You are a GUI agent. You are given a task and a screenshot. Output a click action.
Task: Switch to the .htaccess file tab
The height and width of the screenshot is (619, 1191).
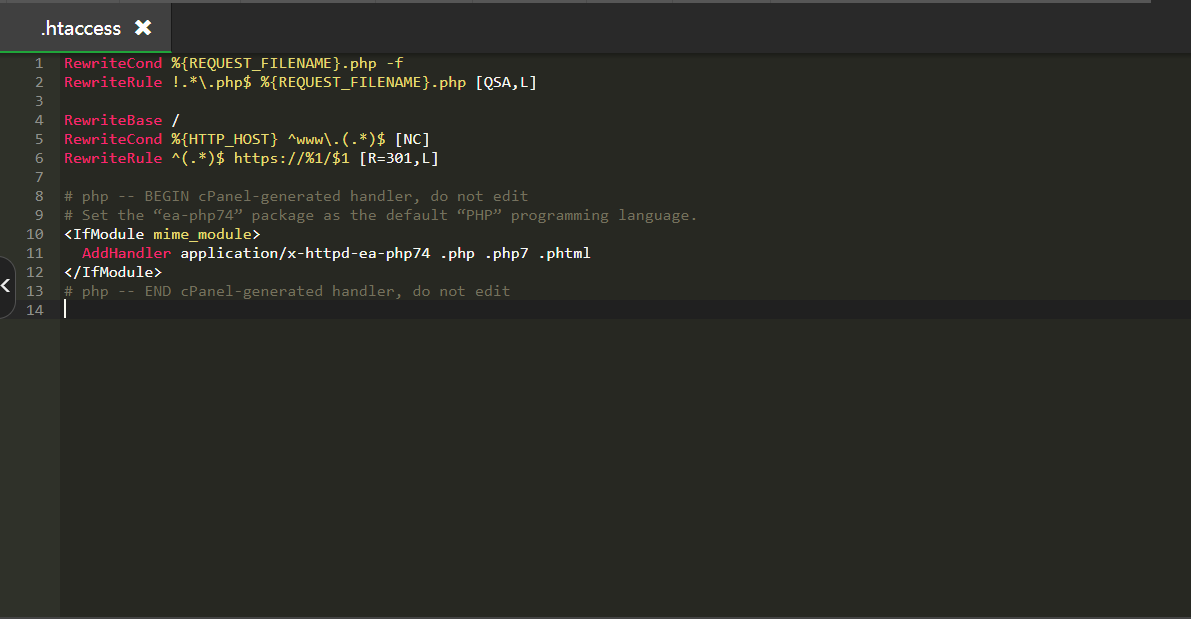80,29
